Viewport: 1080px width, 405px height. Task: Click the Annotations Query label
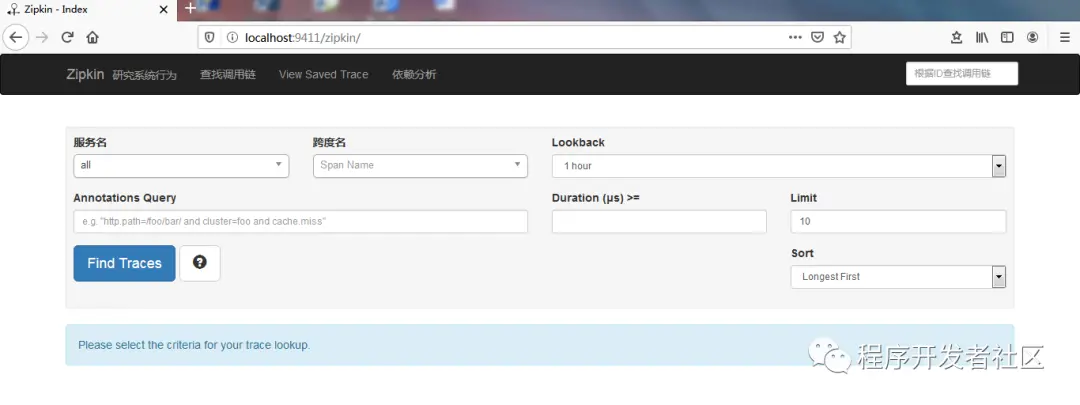(125, 198)
